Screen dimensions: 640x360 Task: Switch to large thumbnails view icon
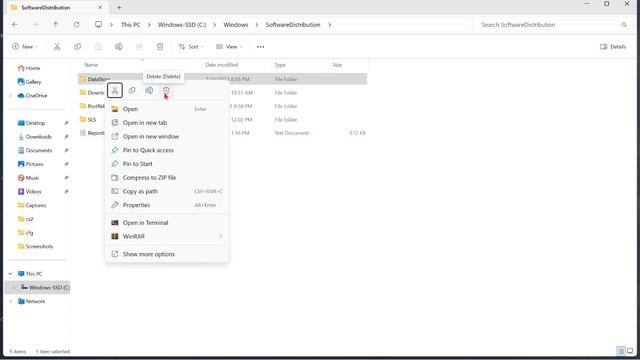click(x=630, y=351)
